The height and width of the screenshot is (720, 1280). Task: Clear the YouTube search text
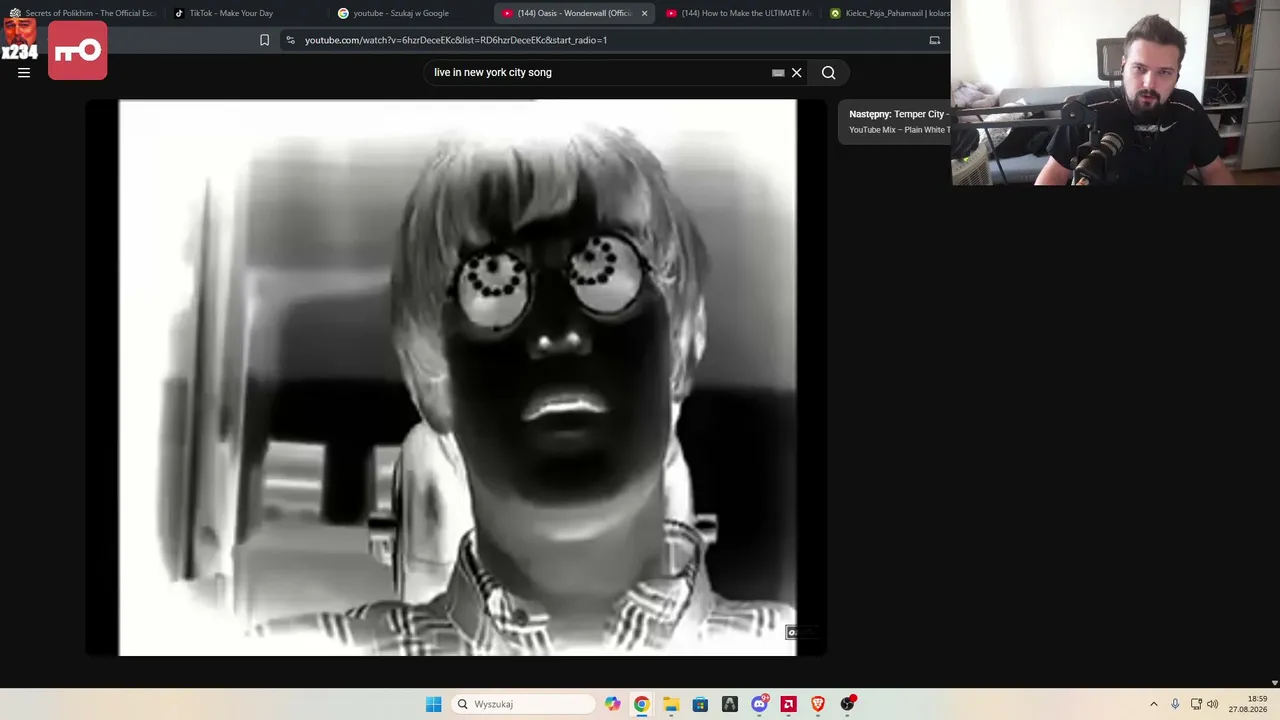(x=797, y=72)
